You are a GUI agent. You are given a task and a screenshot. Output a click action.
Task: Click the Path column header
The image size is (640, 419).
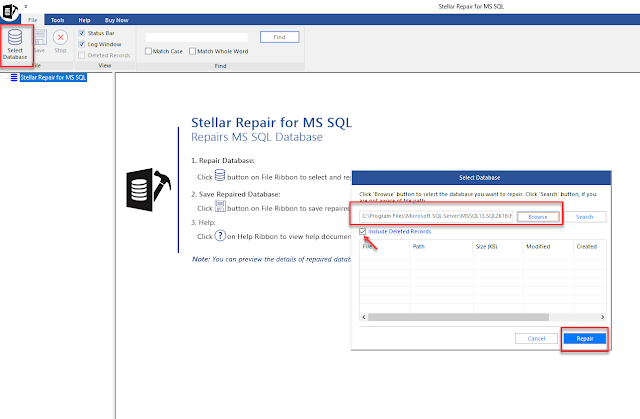442,246
